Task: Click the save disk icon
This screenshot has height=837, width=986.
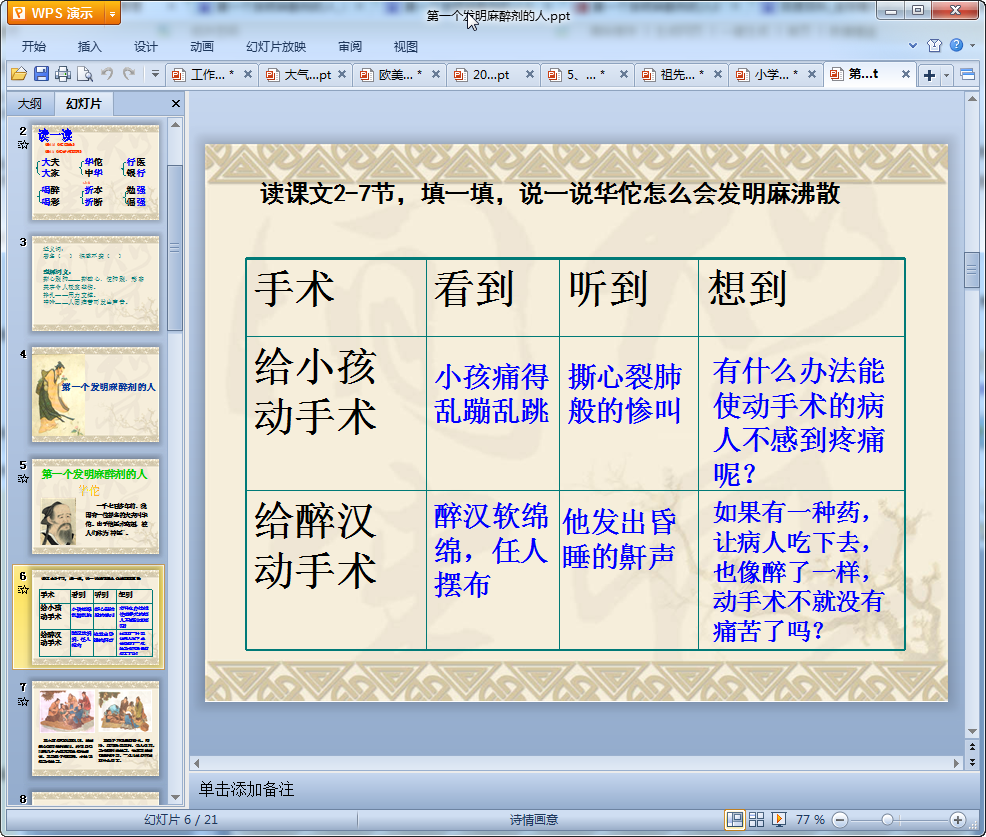Action: 42,74
